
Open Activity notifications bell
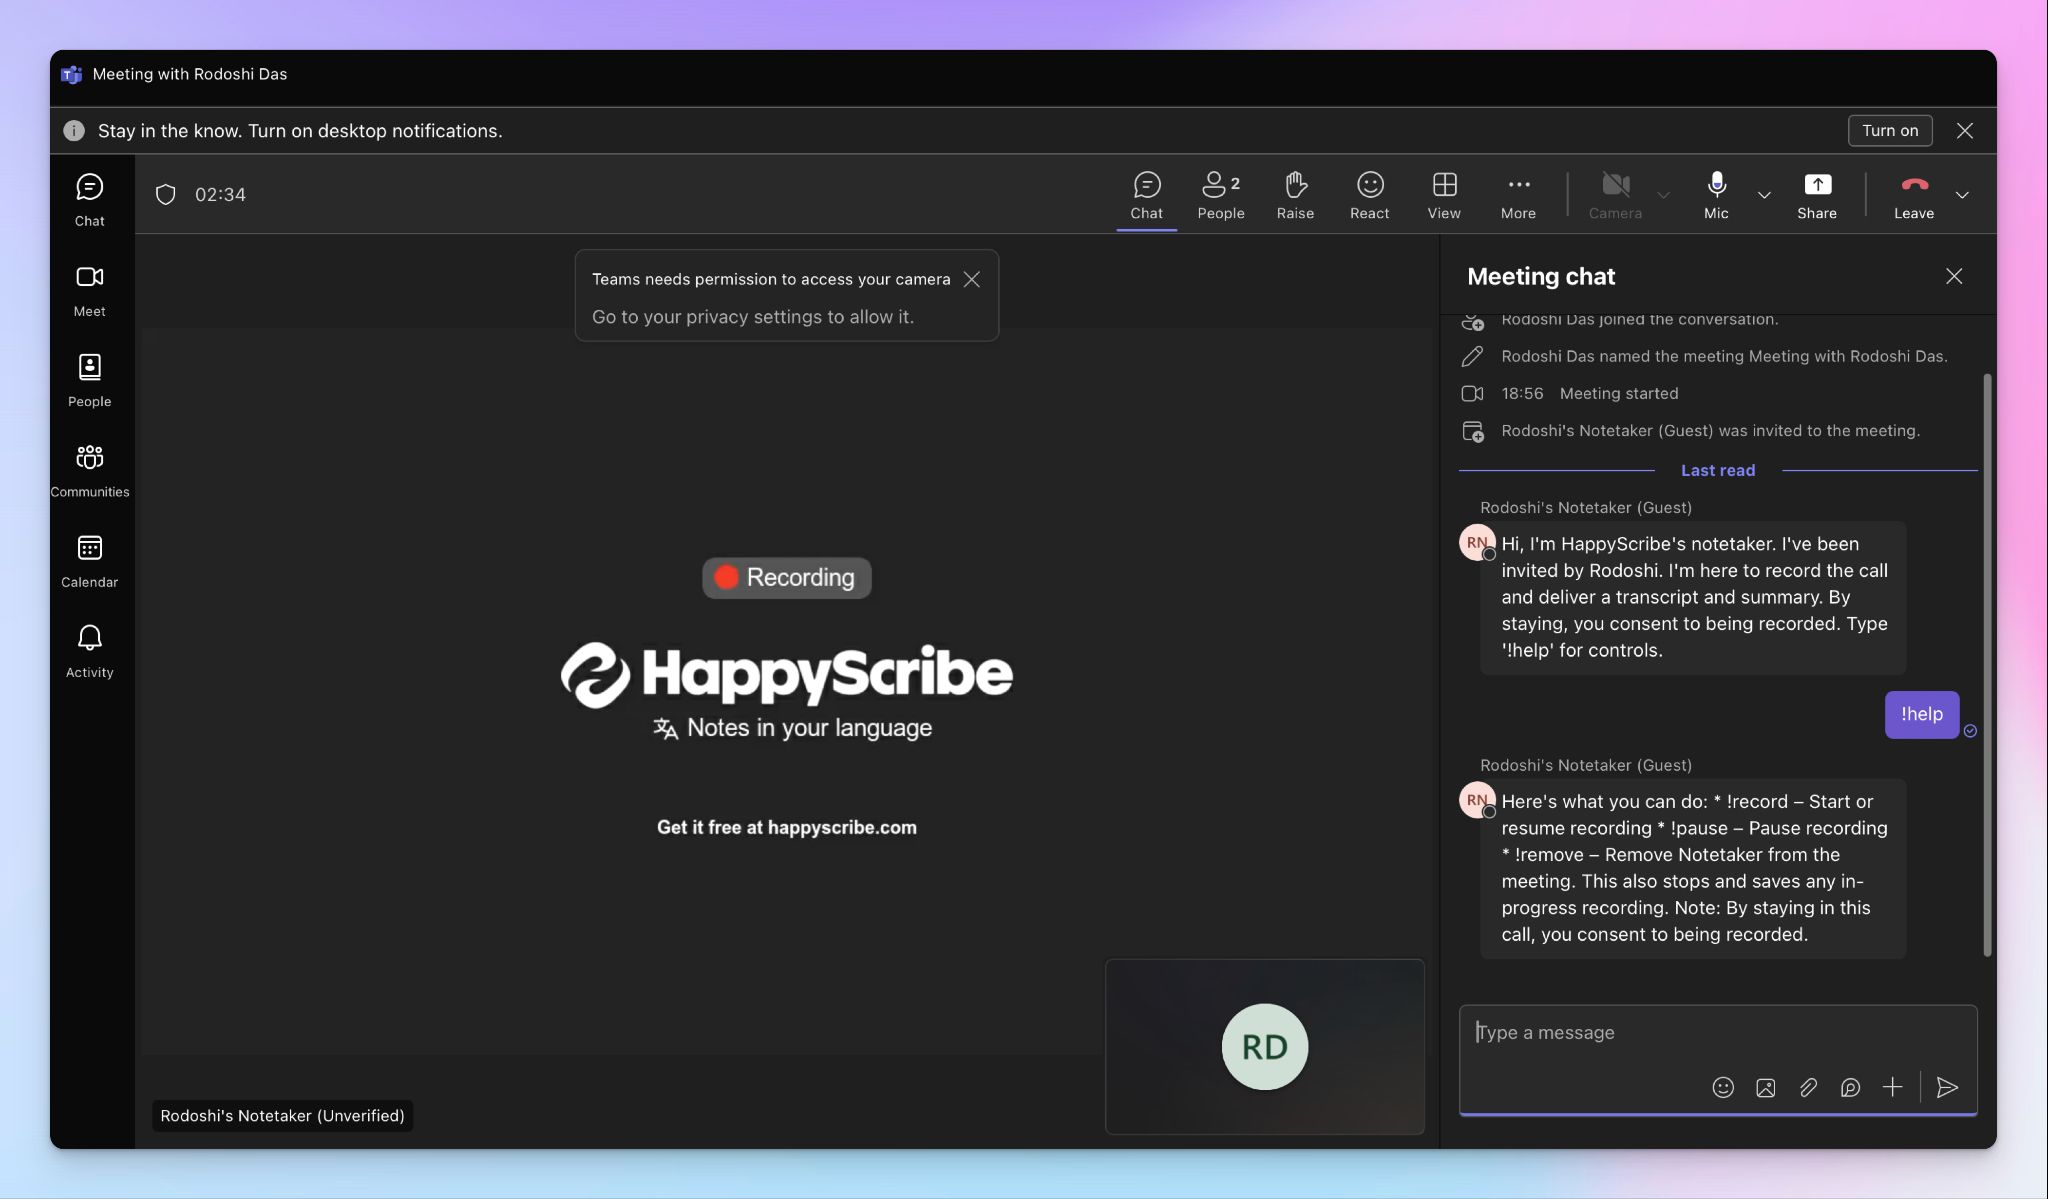click(89, 652)
